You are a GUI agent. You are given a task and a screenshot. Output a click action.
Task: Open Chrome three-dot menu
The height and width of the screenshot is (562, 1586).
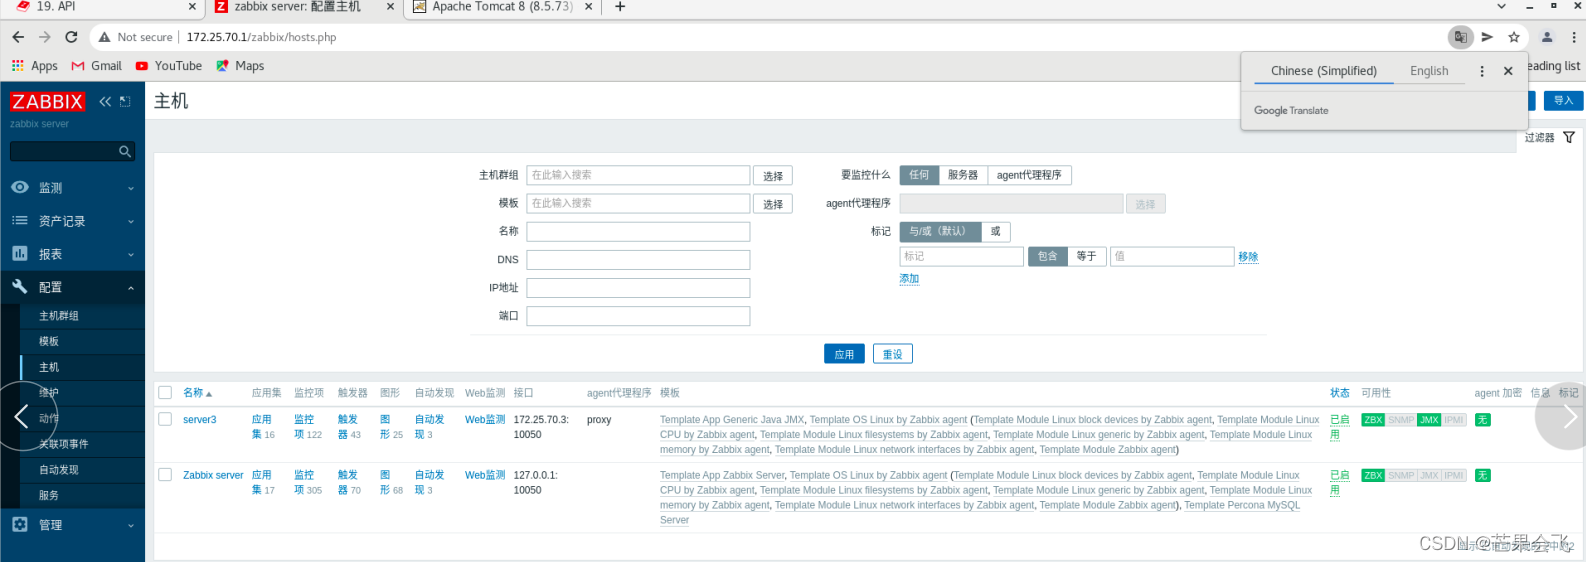[1574, 37]
